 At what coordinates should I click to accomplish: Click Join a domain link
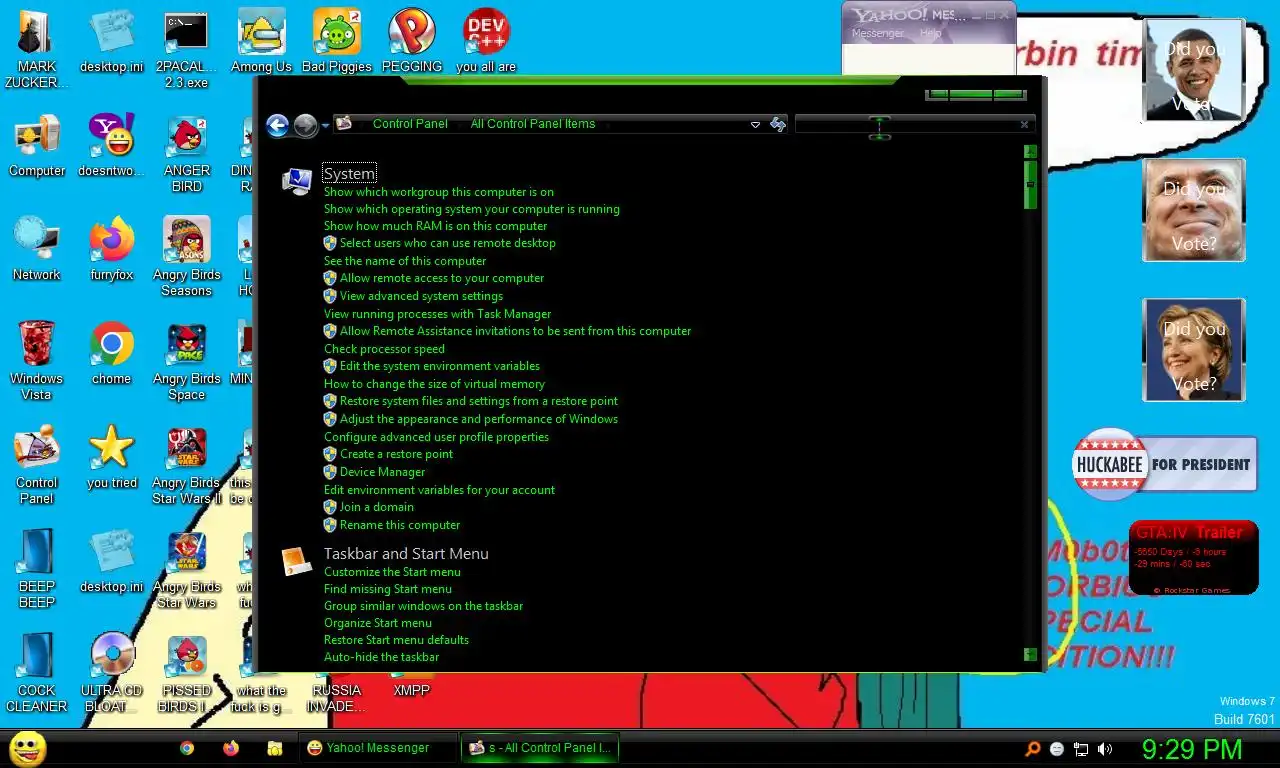click(x=376, y=507)
